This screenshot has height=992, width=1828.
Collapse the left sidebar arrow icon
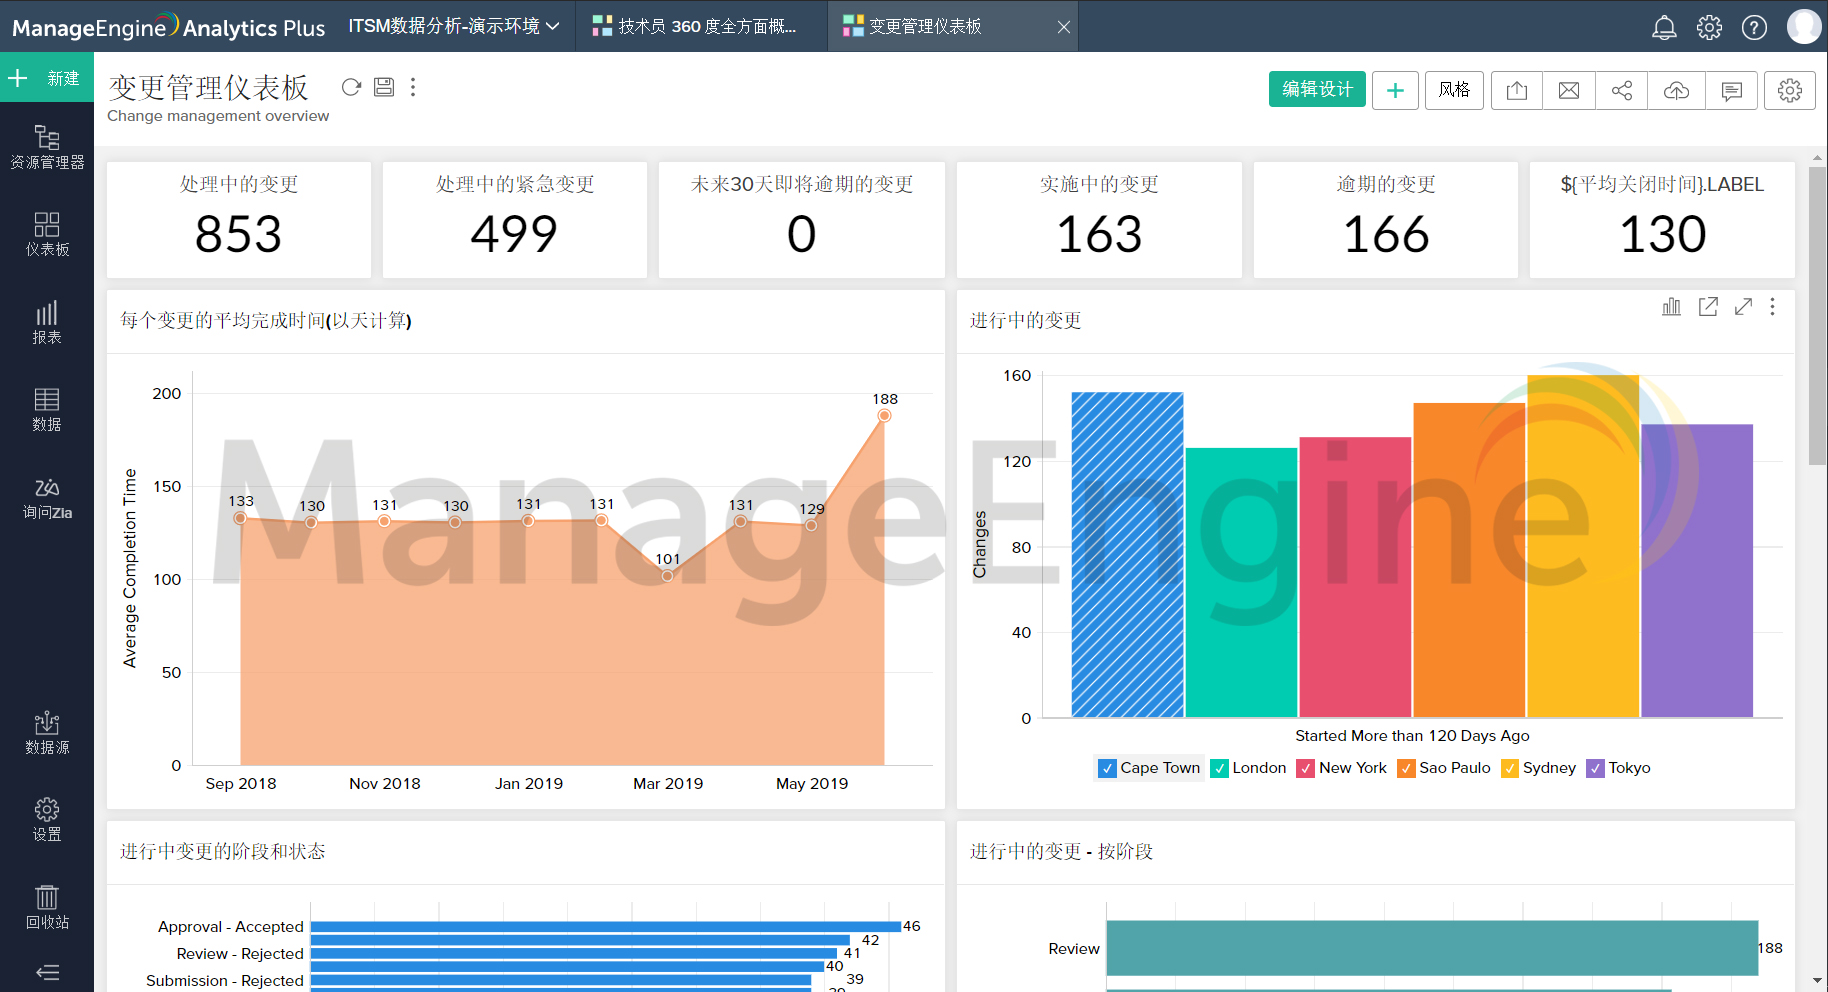[47, 972]
